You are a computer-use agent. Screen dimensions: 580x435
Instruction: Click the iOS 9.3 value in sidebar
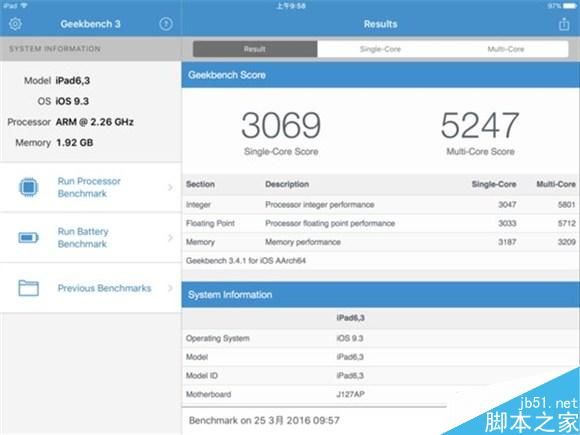(72, 101)
